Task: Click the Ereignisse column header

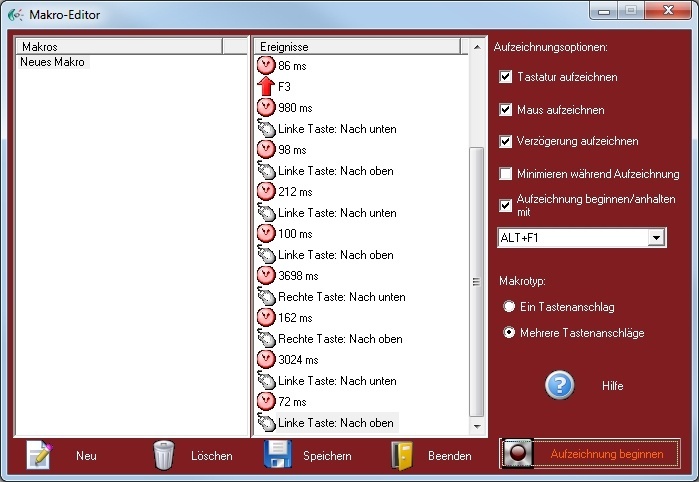Action: 357,46
